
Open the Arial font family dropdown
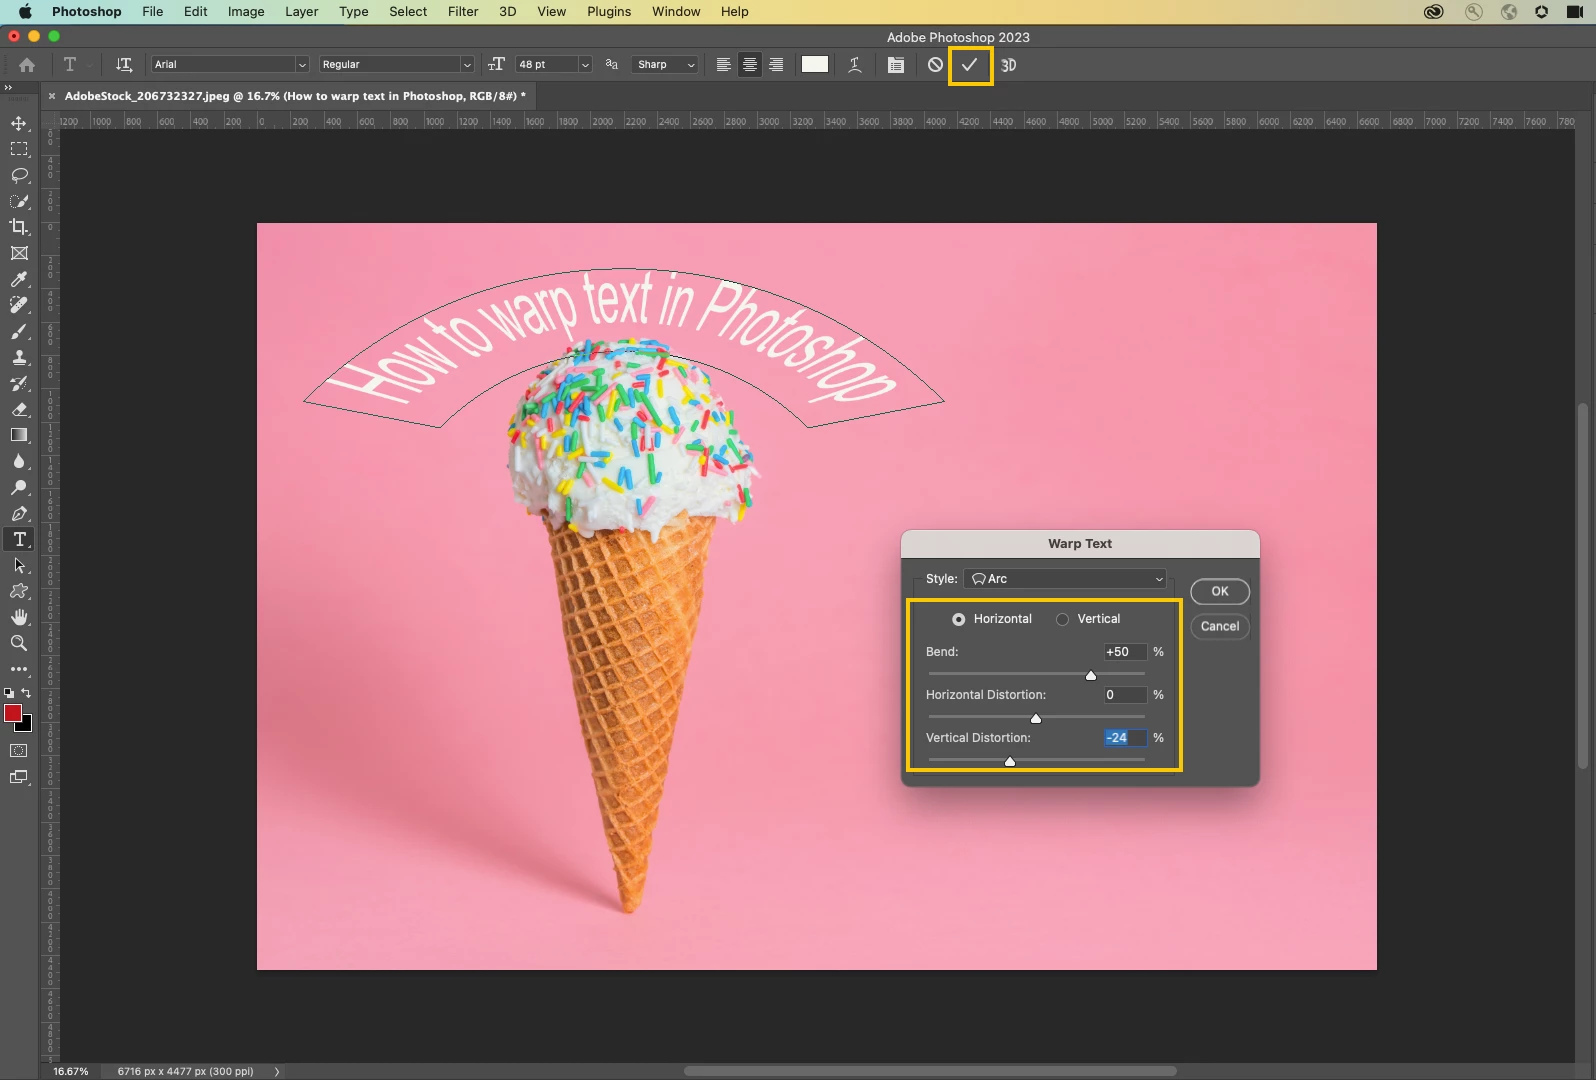pos(230,64)
